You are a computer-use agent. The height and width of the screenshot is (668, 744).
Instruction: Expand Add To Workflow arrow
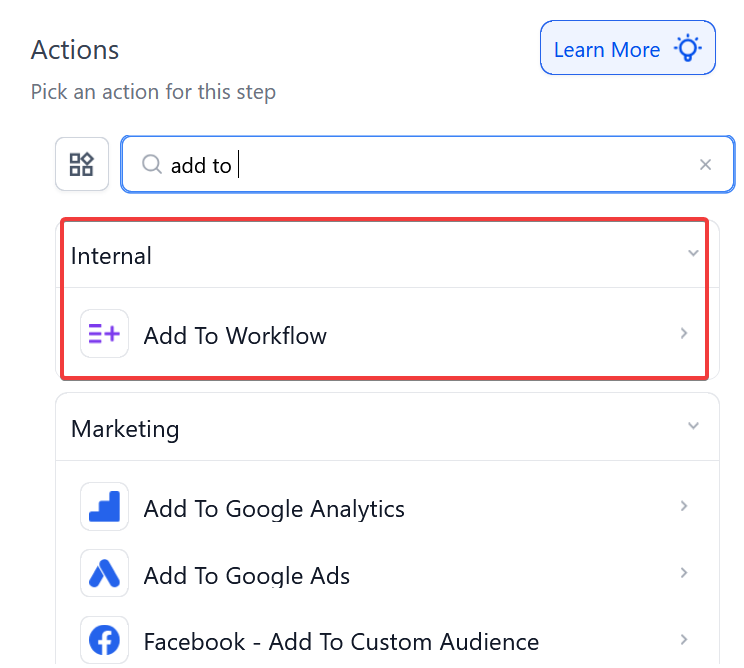tap(684, 334)
